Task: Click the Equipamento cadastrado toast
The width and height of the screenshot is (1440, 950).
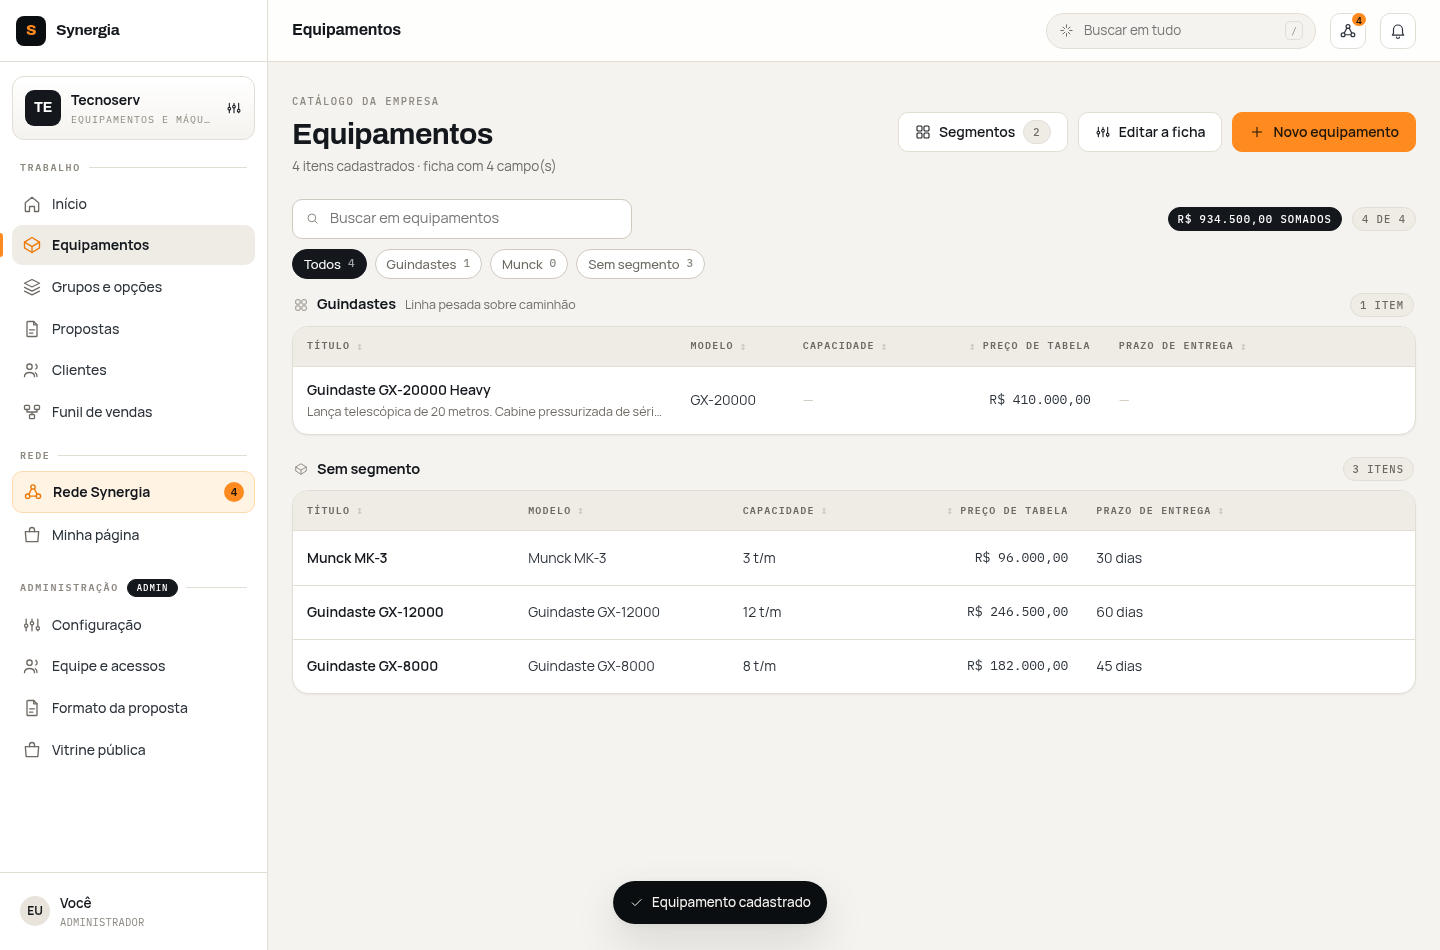Action: point(720,902)
